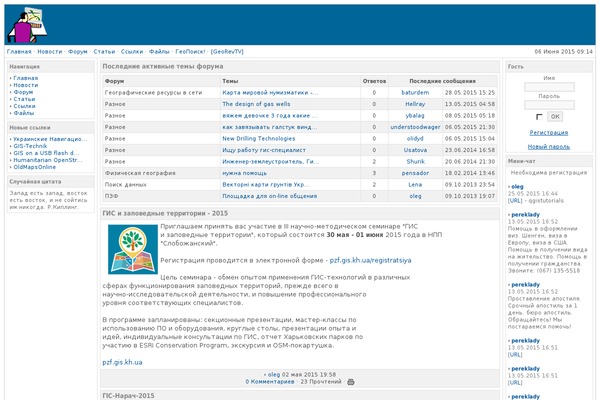600x400 pixels.
Task: Open Статьи in top menu bar
Action: (104, 52)
